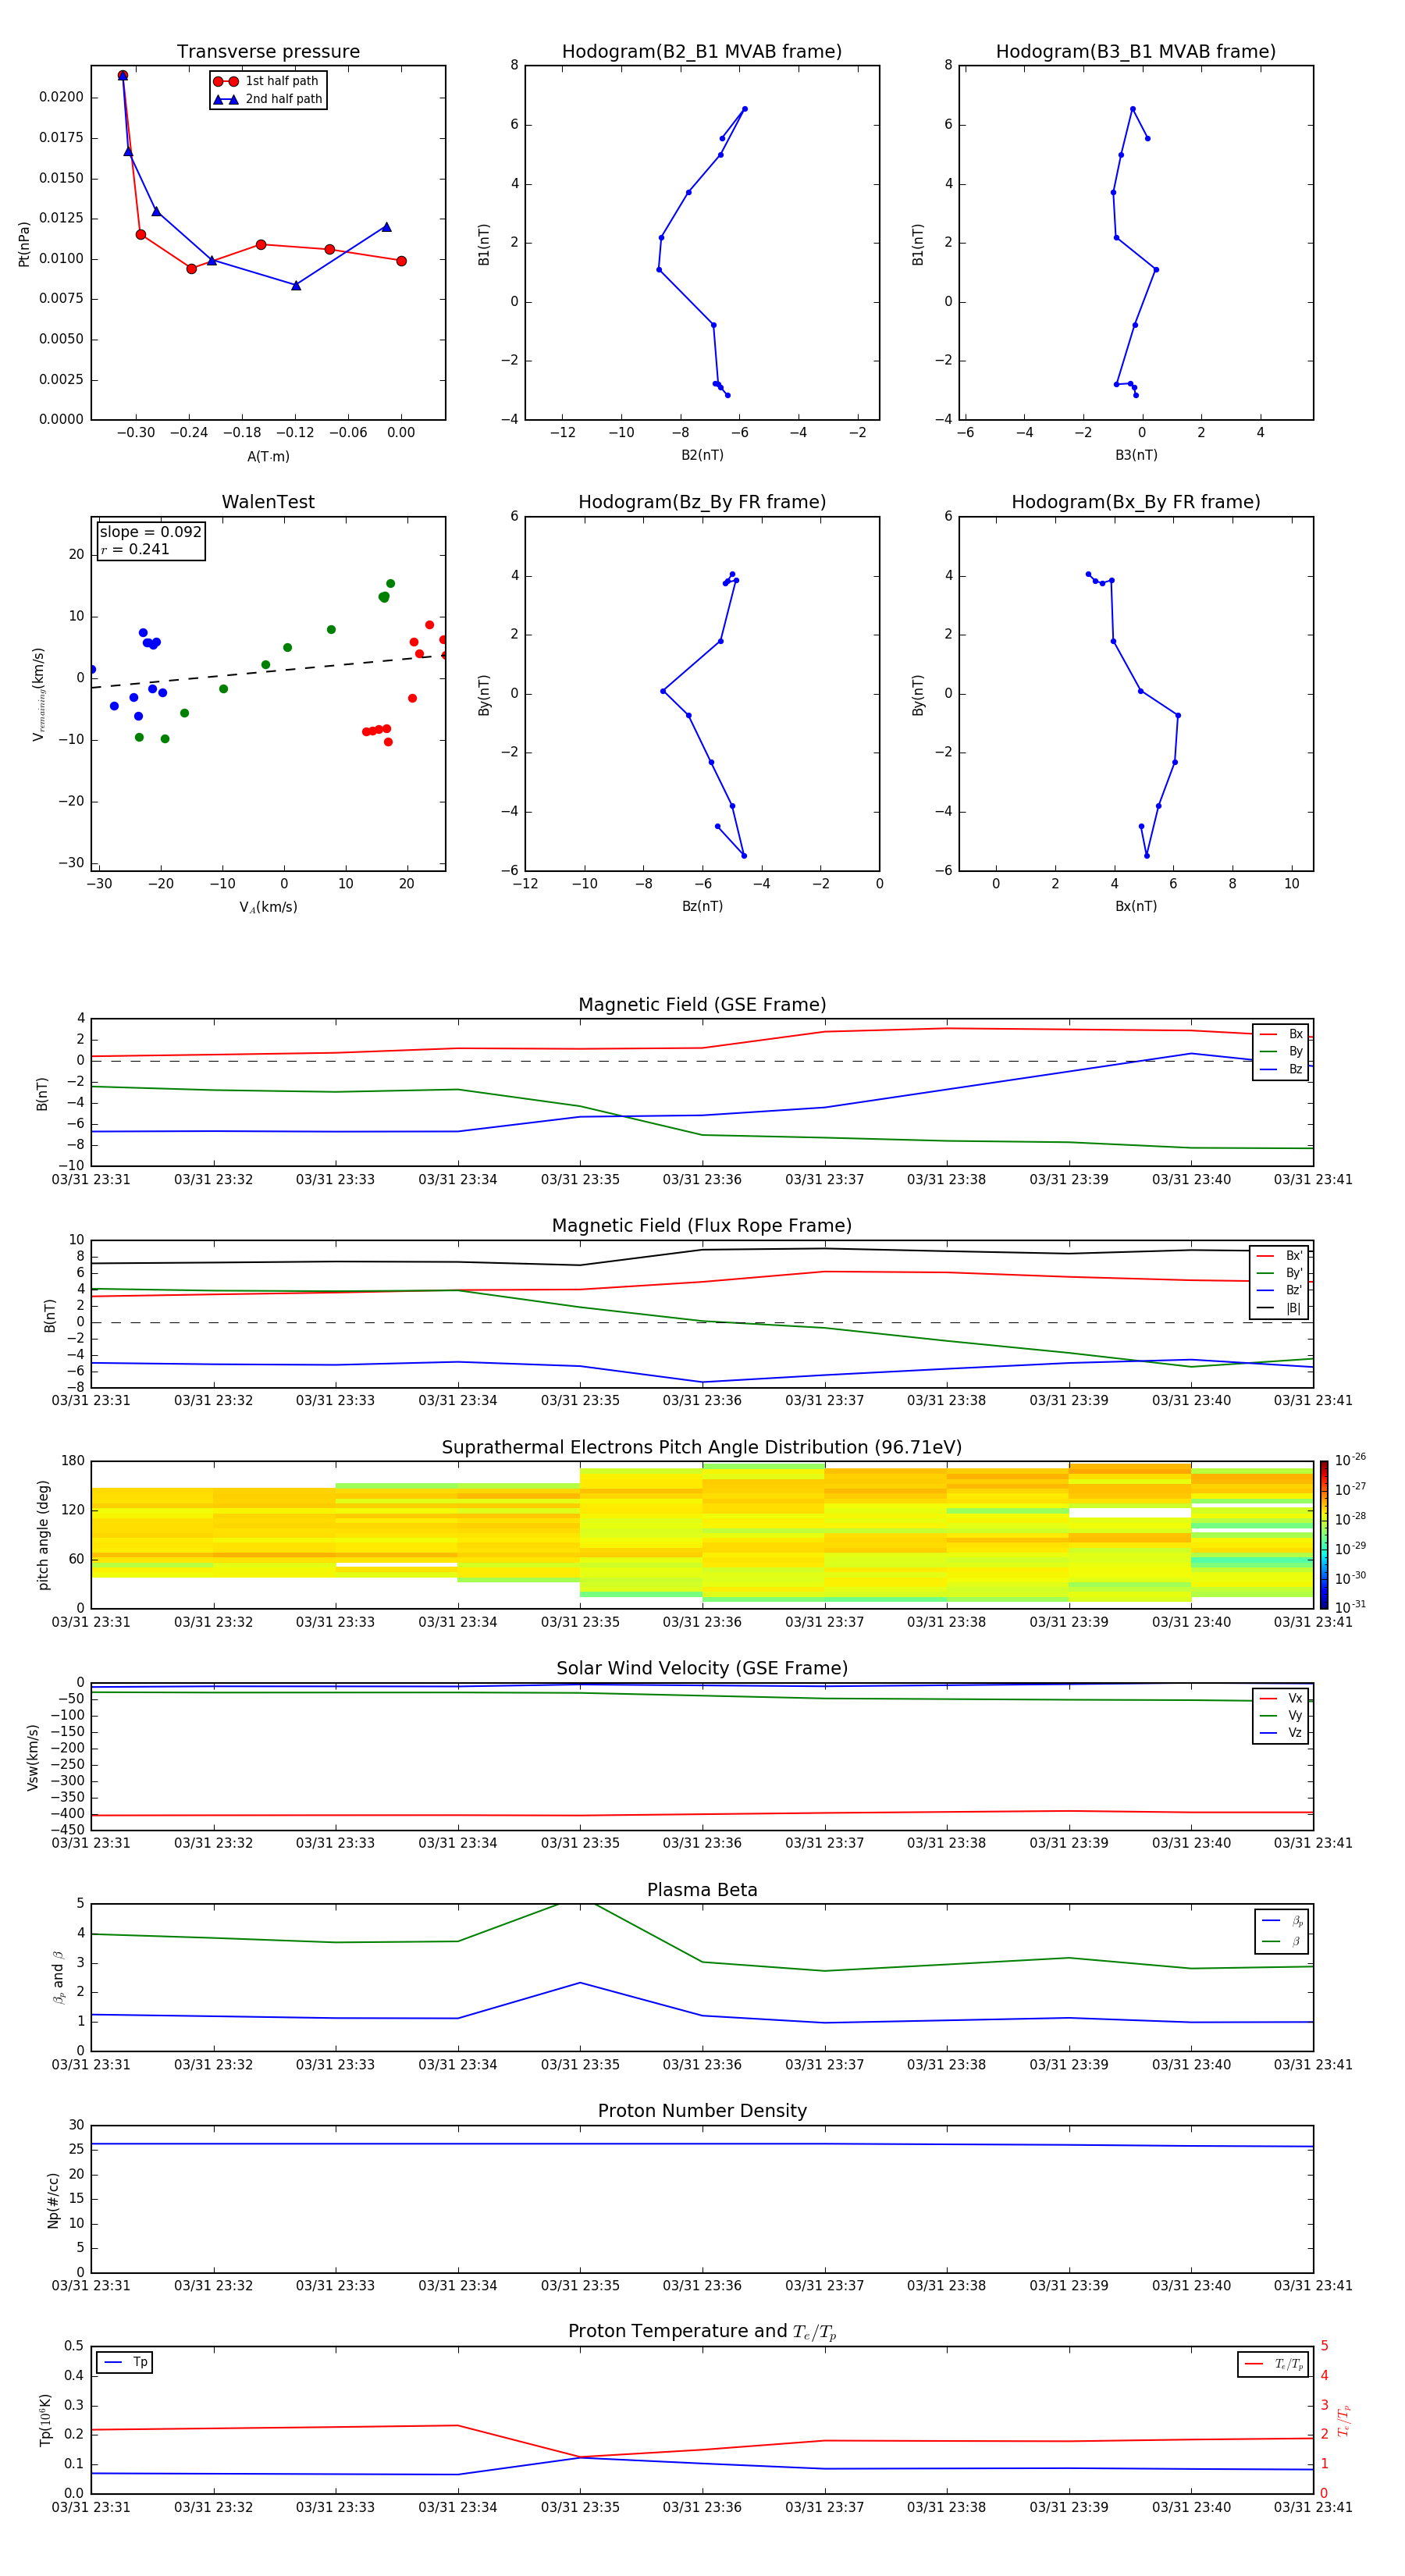Click the 'Hodogram(B3_B1 MVAB frame)' title
The image size is (1405, 2576).
pyautogui.click(x=1136, y=52)
